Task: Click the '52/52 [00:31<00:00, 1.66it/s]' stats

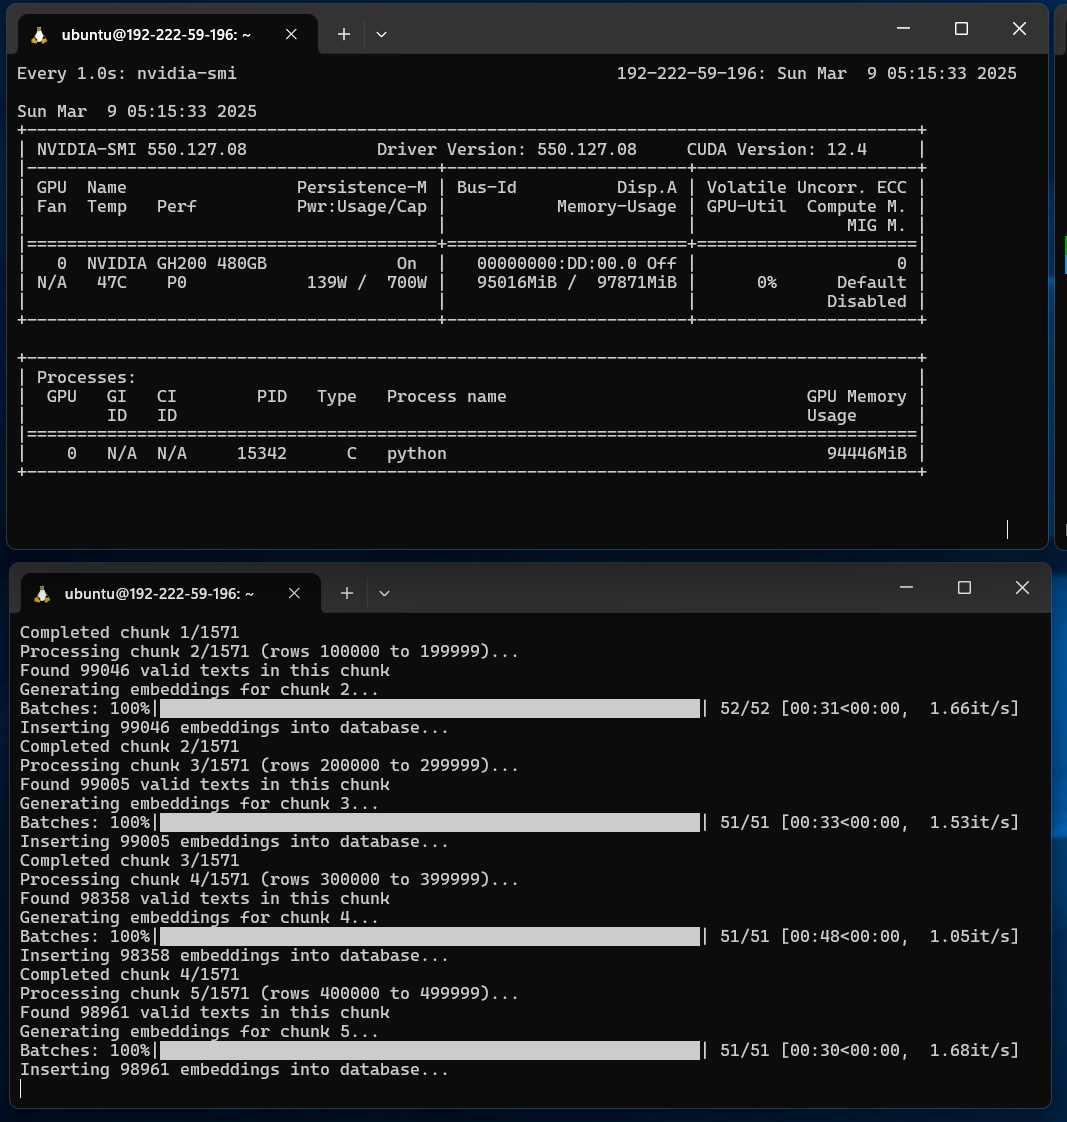Action: [869, 708]
